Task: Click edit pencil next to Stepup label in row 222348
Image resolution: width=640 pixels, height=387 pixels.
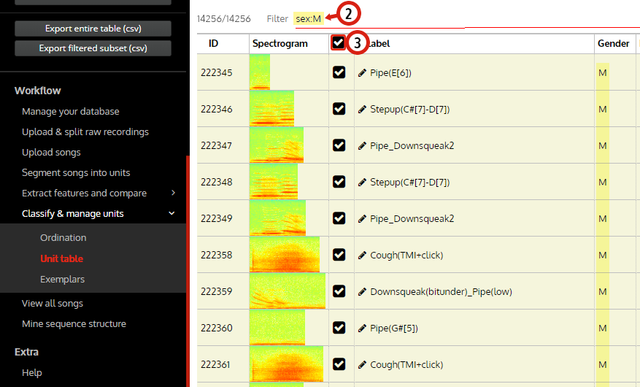Action: coord(362,182)
